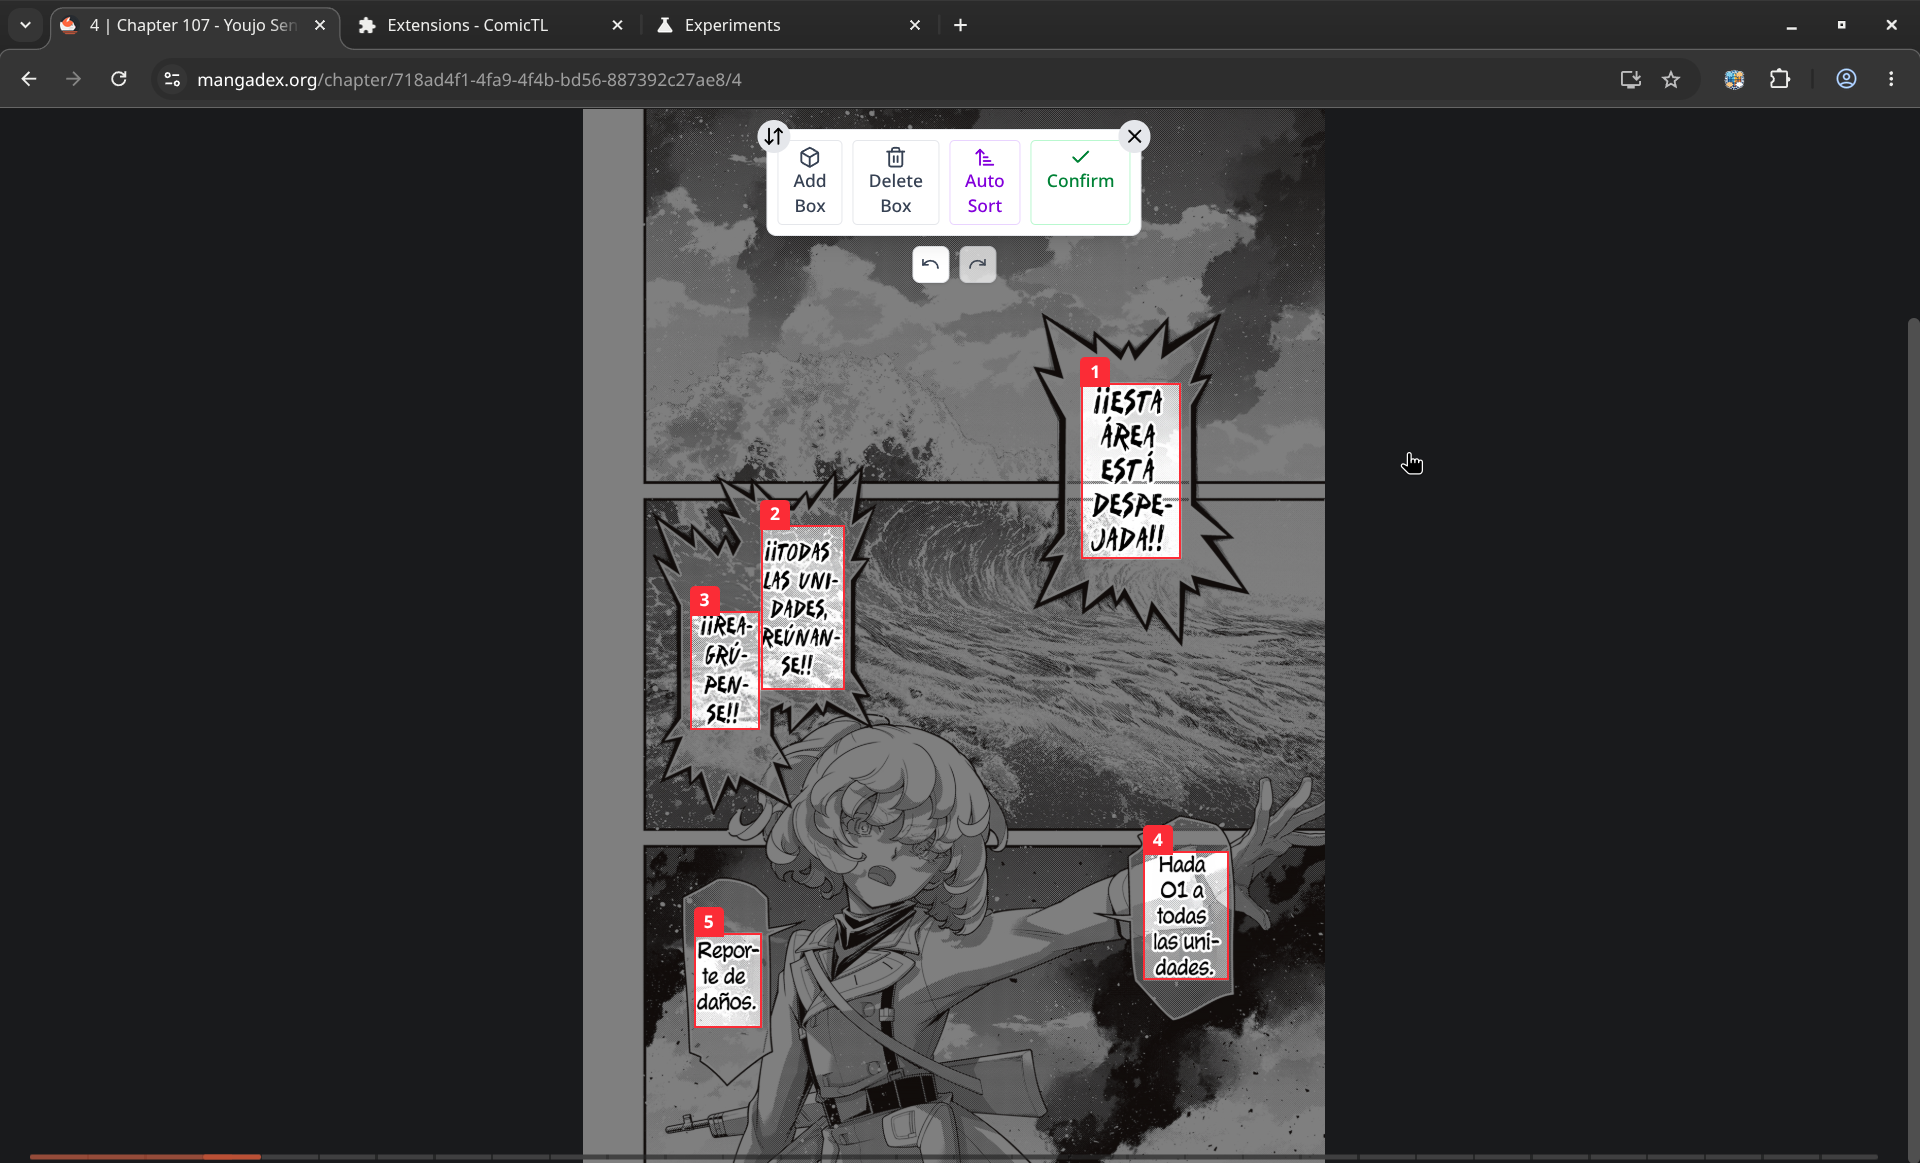
Task: Click the Add Box button
Action: [809, 182]
